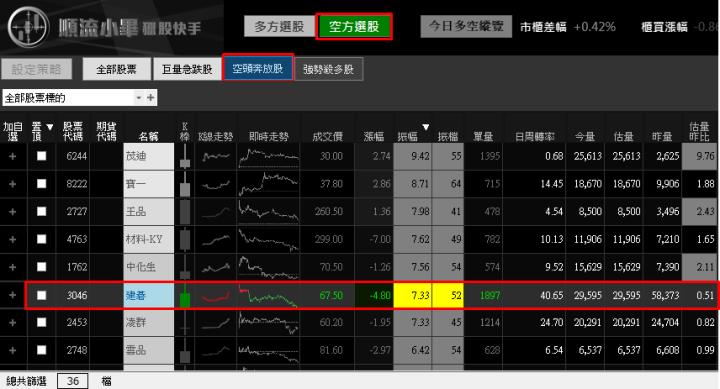Viewport: 720px width, 389px height.
Task: Add stock 2748 to watchlist with plus
Action: point(12,350)
